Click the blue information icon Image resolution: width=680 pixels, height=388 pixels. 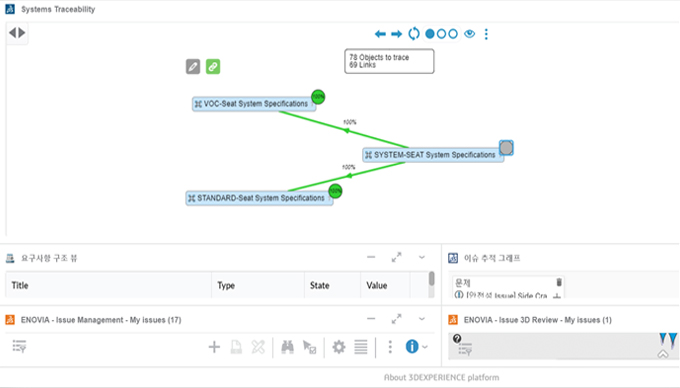pos(412,346)
